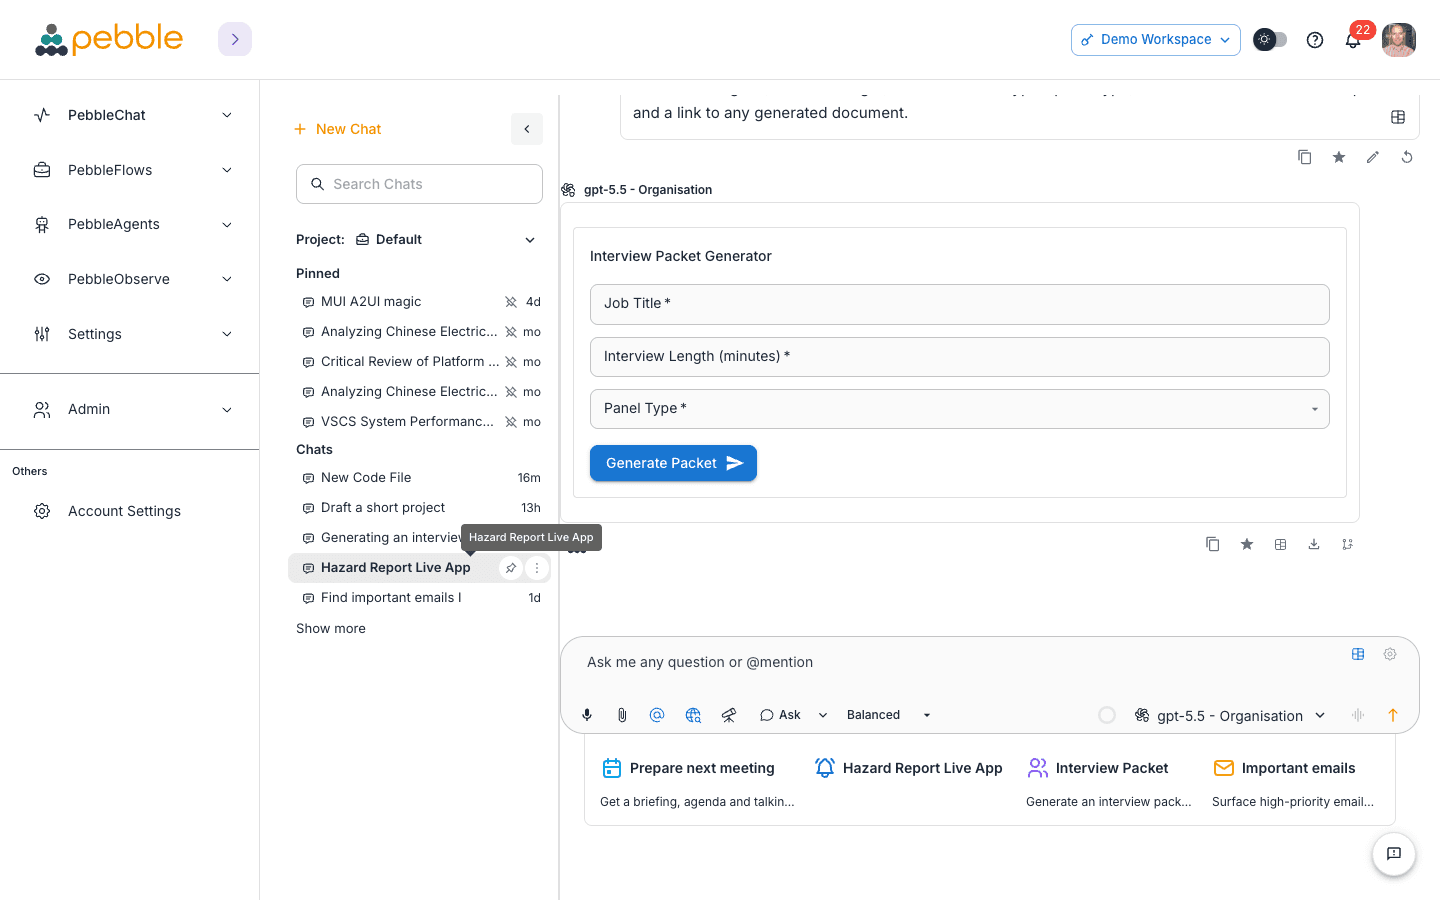Click Show more under Chats
This screenshot has width=1440, height=900.
point(331,629)
